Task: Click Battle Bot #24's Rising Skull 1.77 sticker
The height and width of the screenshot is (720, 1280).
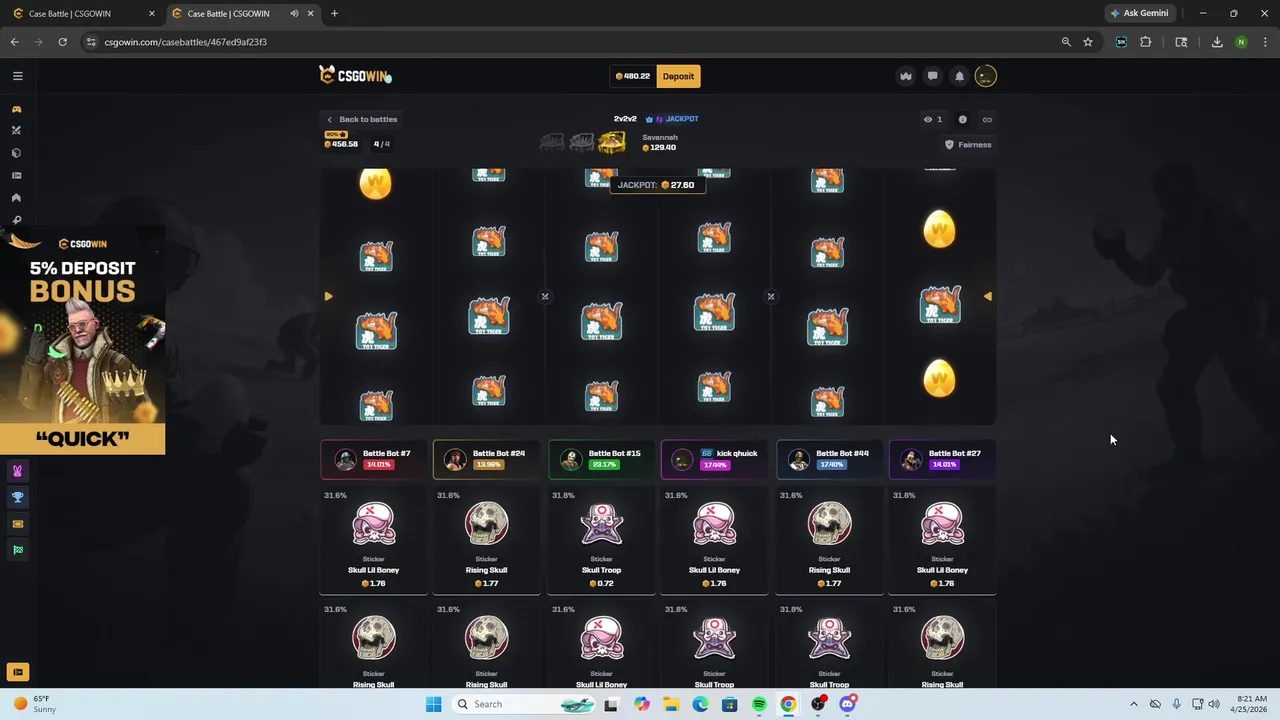Action: coord(486,541)
